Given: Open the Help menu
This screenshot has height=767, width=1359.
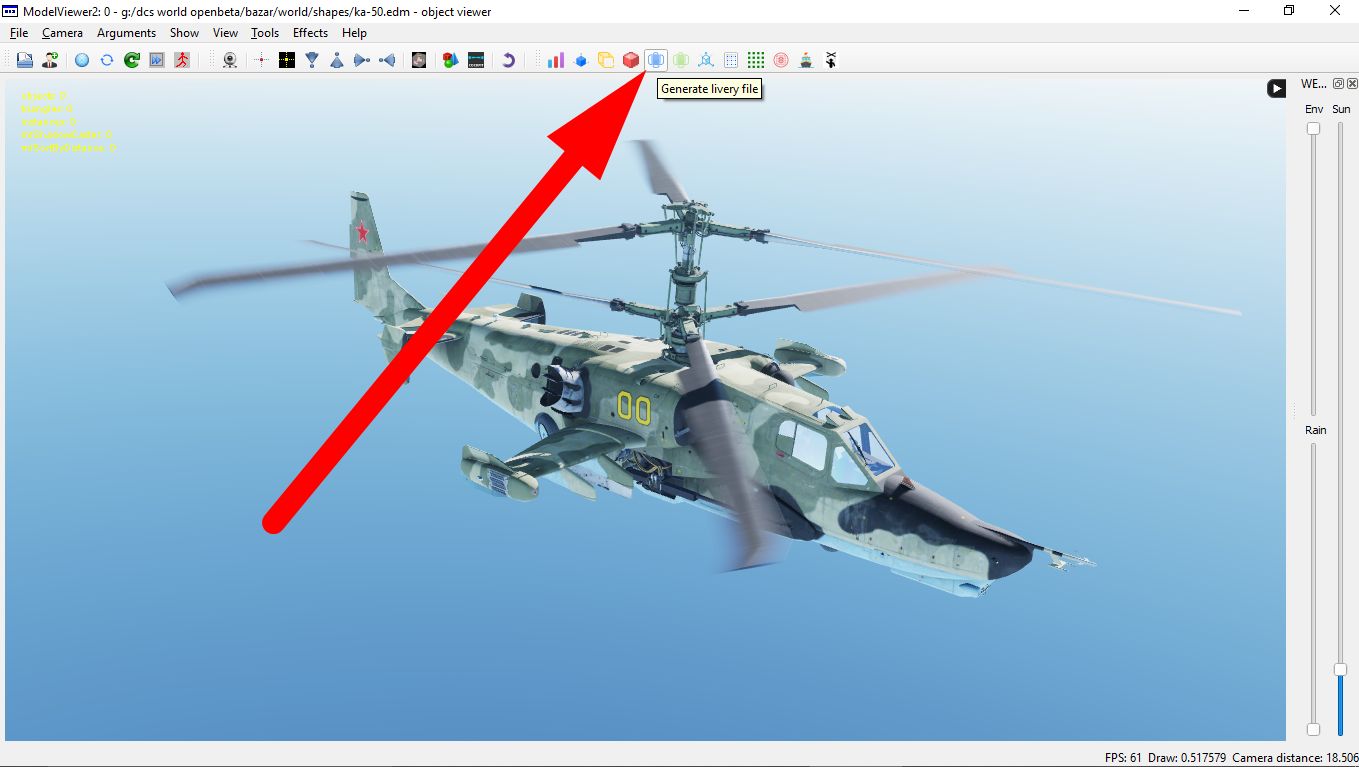Looking at the screenshot, I should coord(354,33).
